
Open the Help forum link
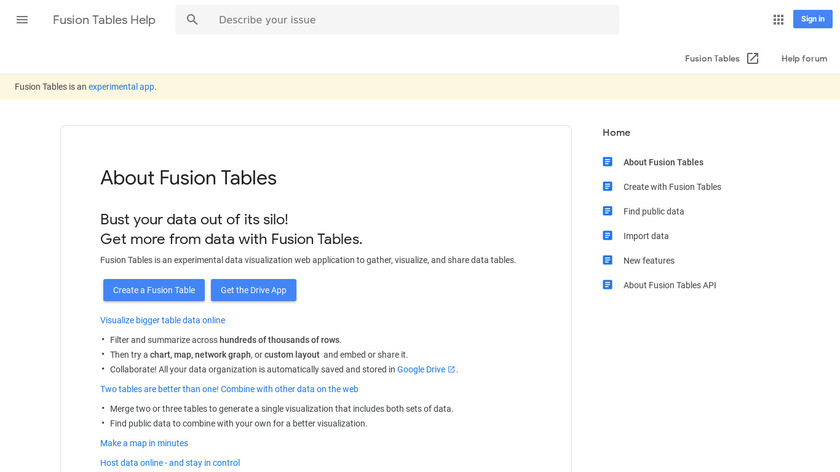(x=804, y=59)
